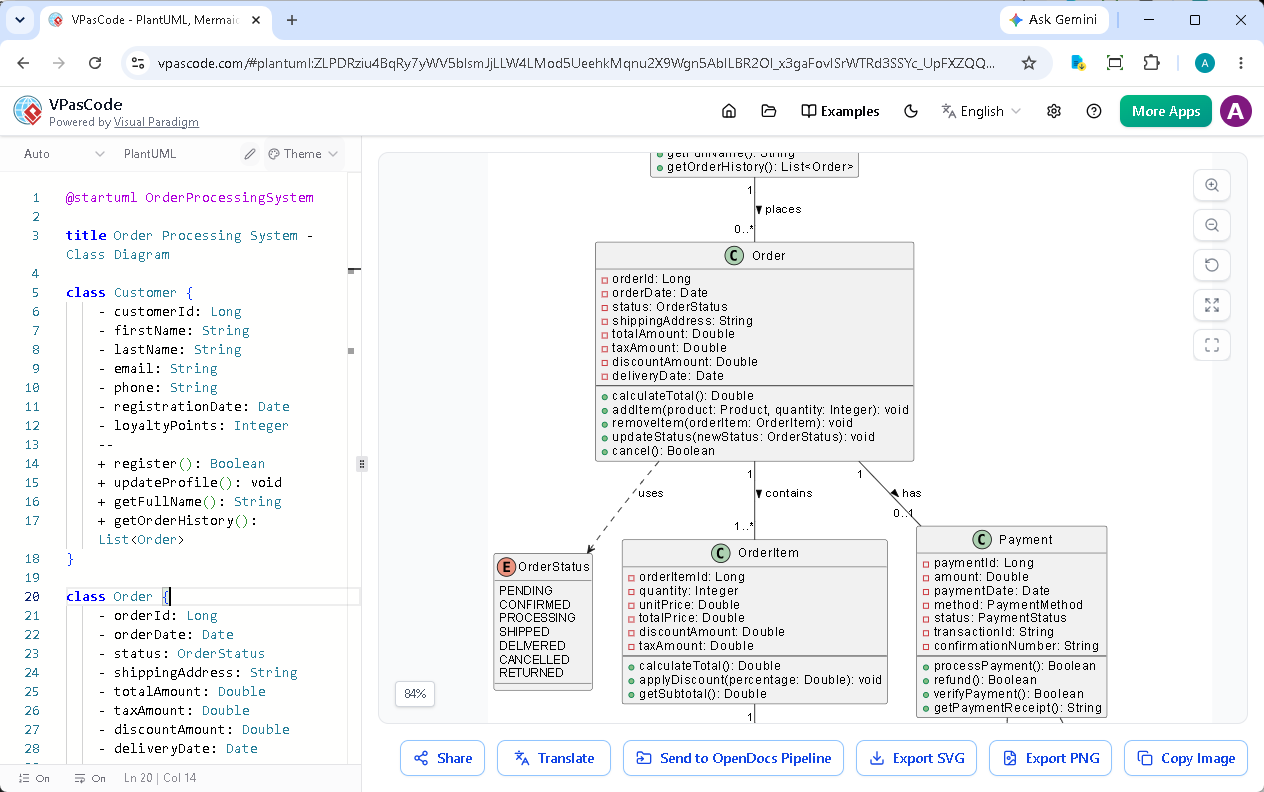View site information icon in address bar
The width and height of the screenshot is (1264, 792).
pos(139,63)
